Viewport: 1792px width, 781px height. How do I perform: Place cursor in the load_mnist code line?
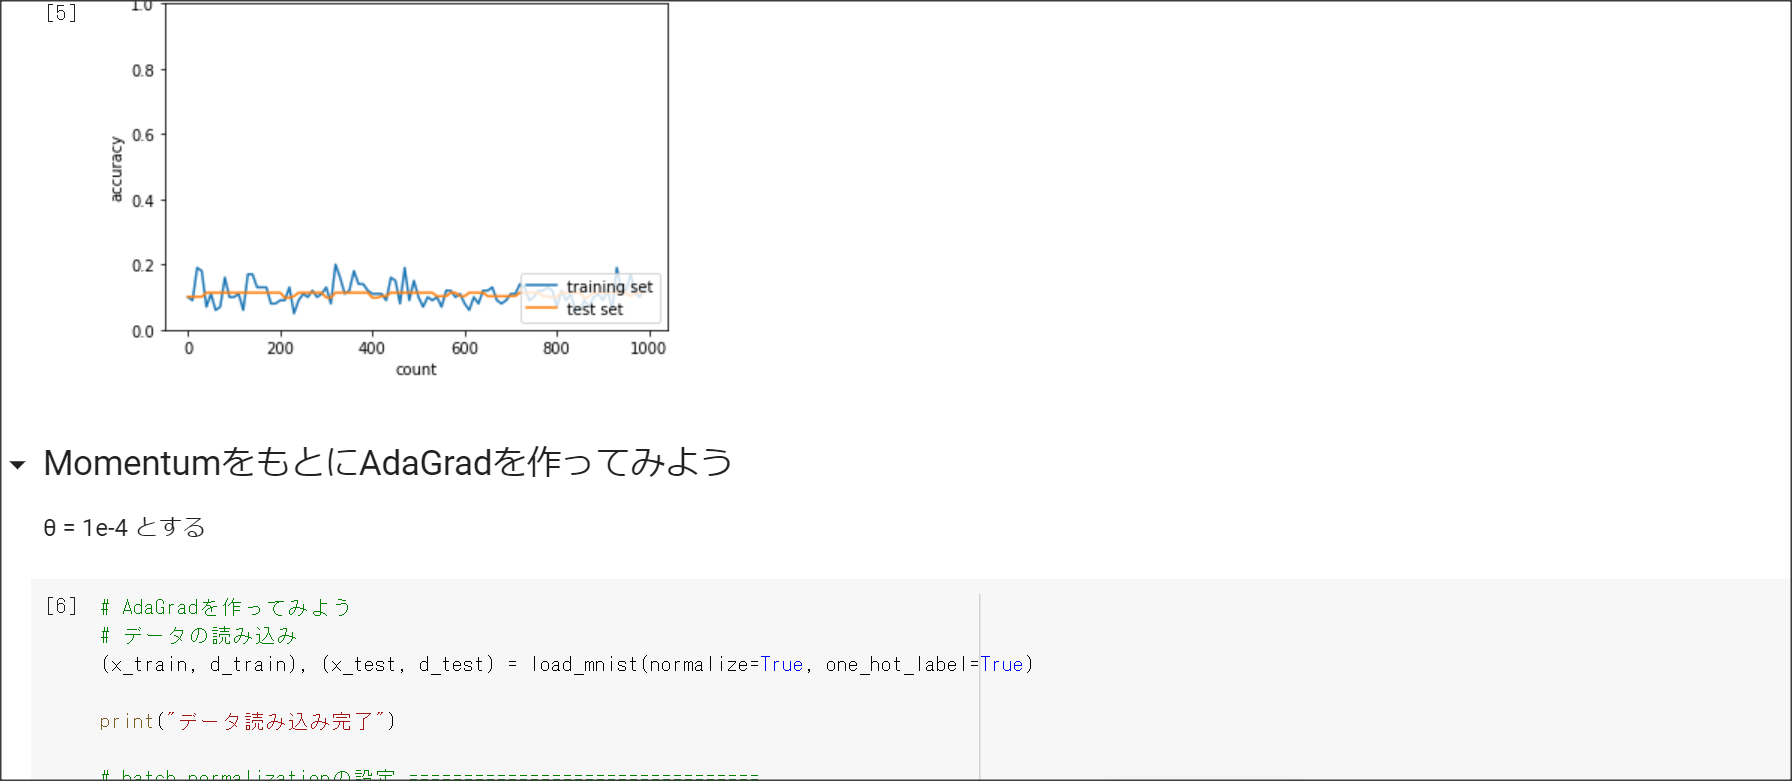point(567,664)
